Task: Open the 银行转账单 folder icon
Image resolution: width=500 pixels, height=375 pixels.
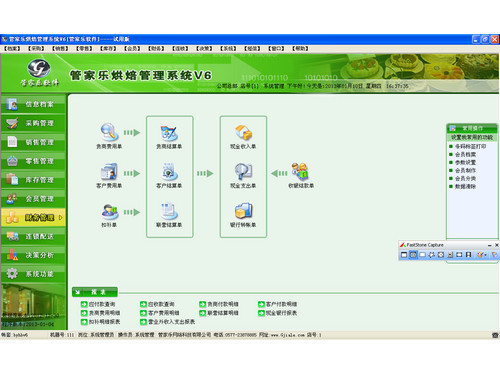Action: 243,211
